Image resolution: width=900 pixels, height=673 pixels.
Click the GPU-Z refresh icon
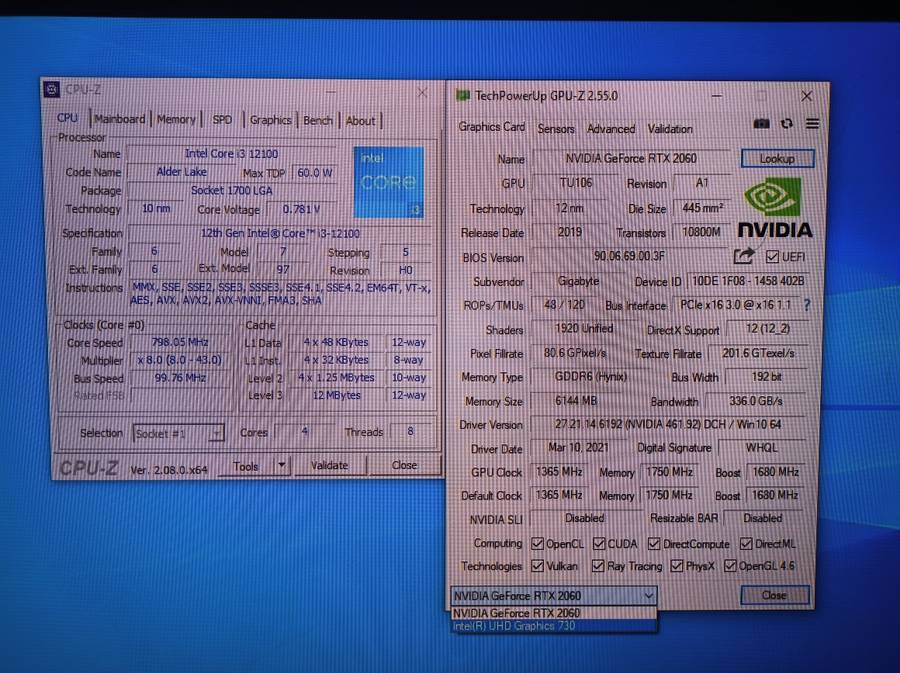click(x=787, y=124)
